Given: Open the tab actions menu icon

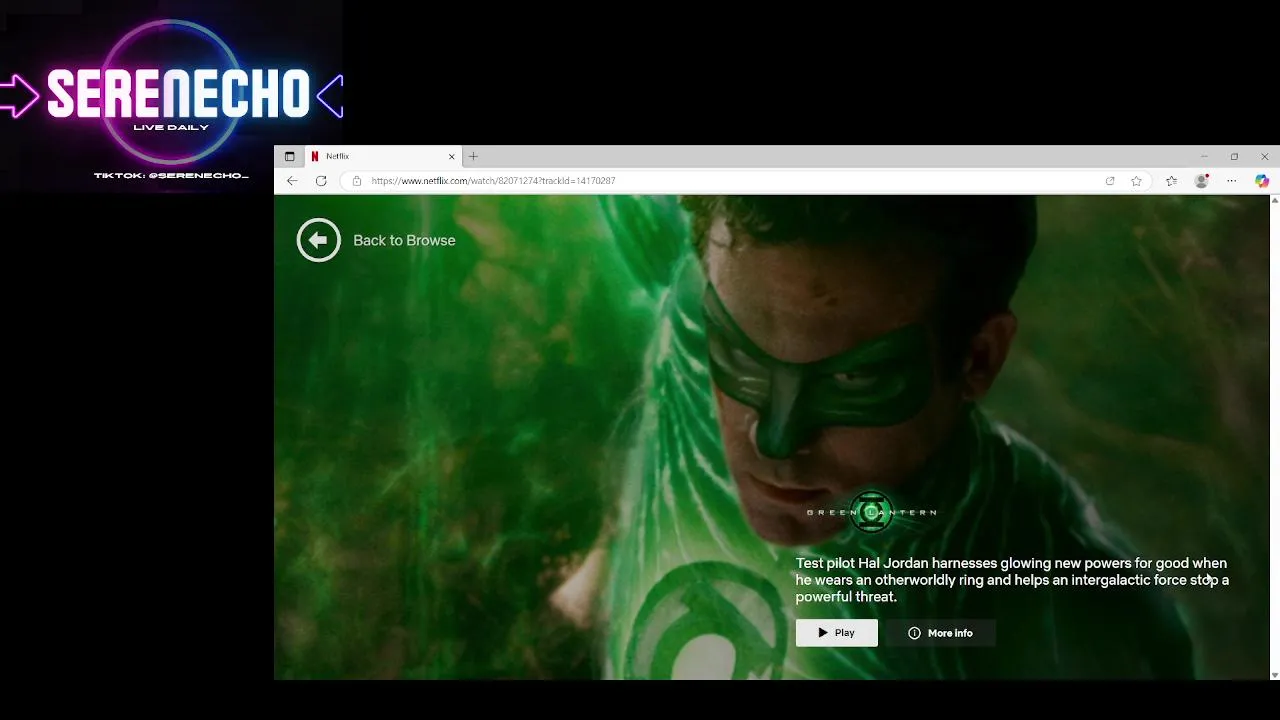Looking at the screenshot, I should pos(290,156).
